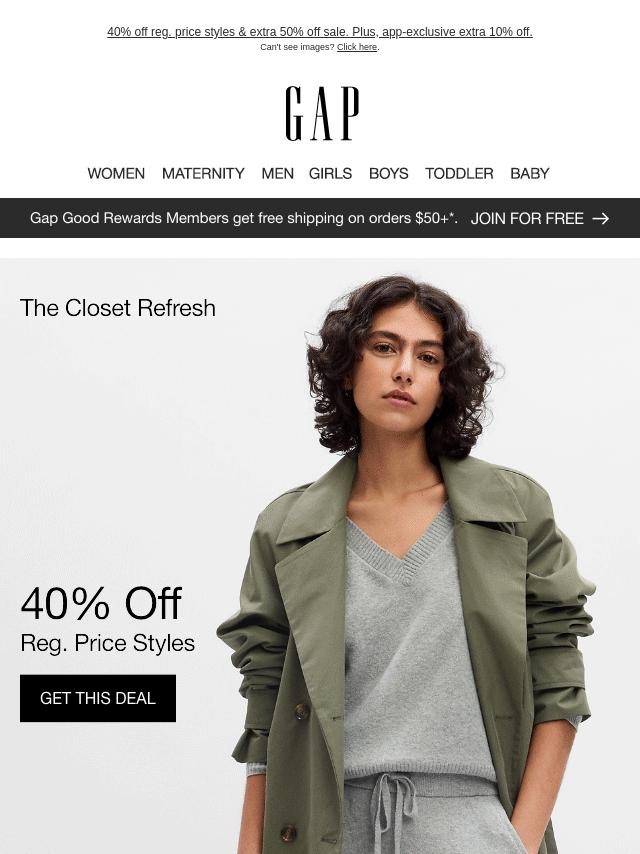Choose the Boys category
Viewport: 640px width, 854px height.
pos(388,173)
